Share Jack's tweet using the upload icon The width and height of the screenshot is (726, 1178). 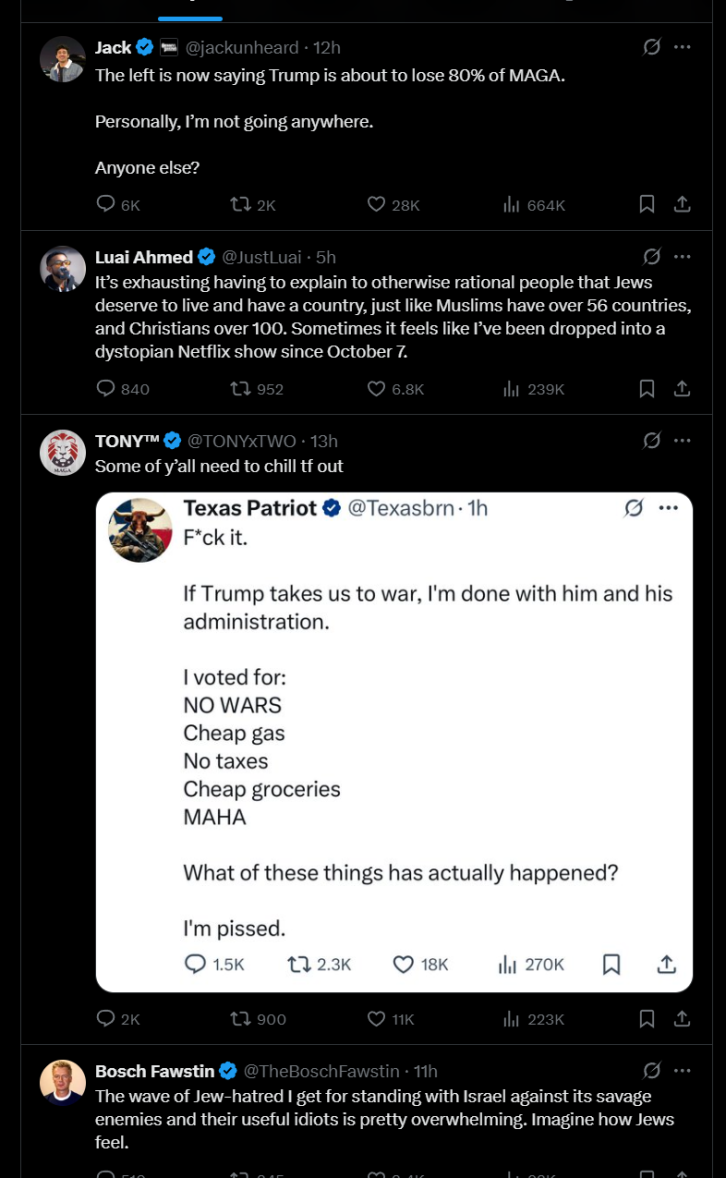pos(682,204)
